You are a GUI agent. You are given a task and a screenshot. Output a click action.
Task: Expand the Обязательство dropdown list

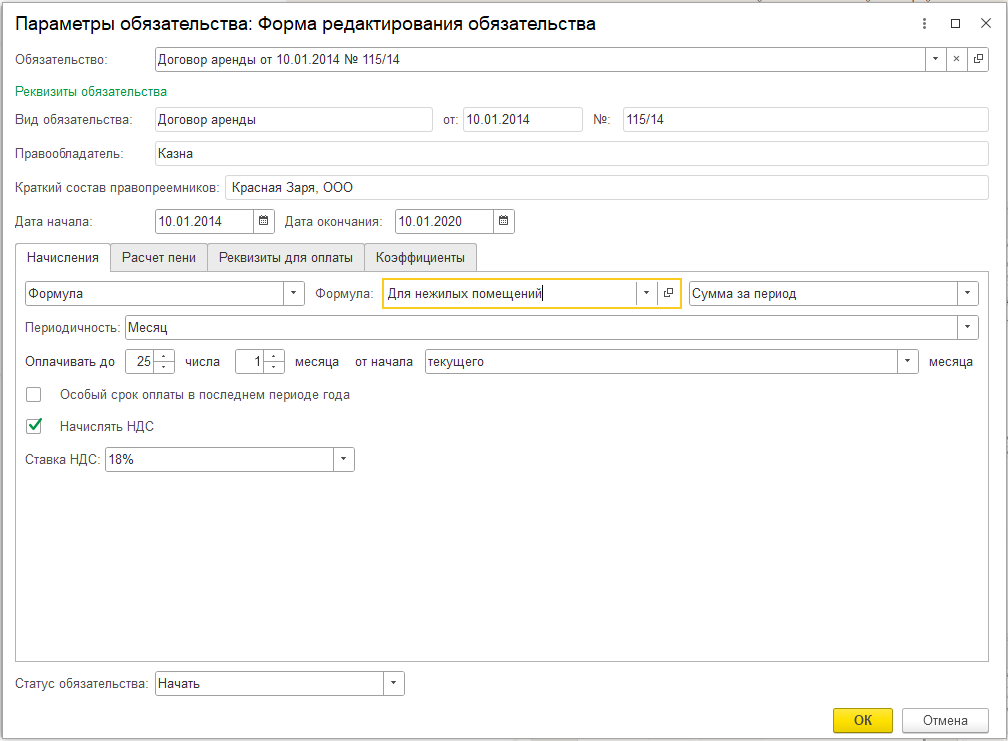coord(935,59)
